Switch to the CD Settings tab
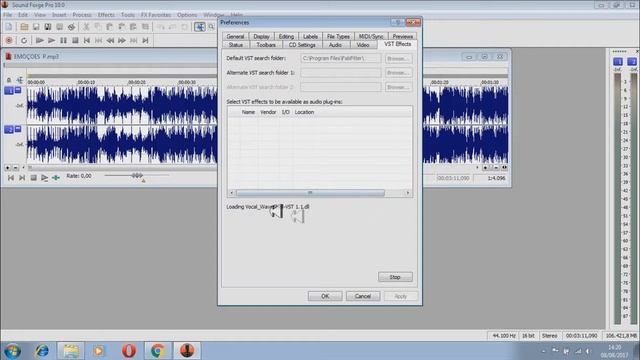Viewport: 640px width, 360px height. 302,45
